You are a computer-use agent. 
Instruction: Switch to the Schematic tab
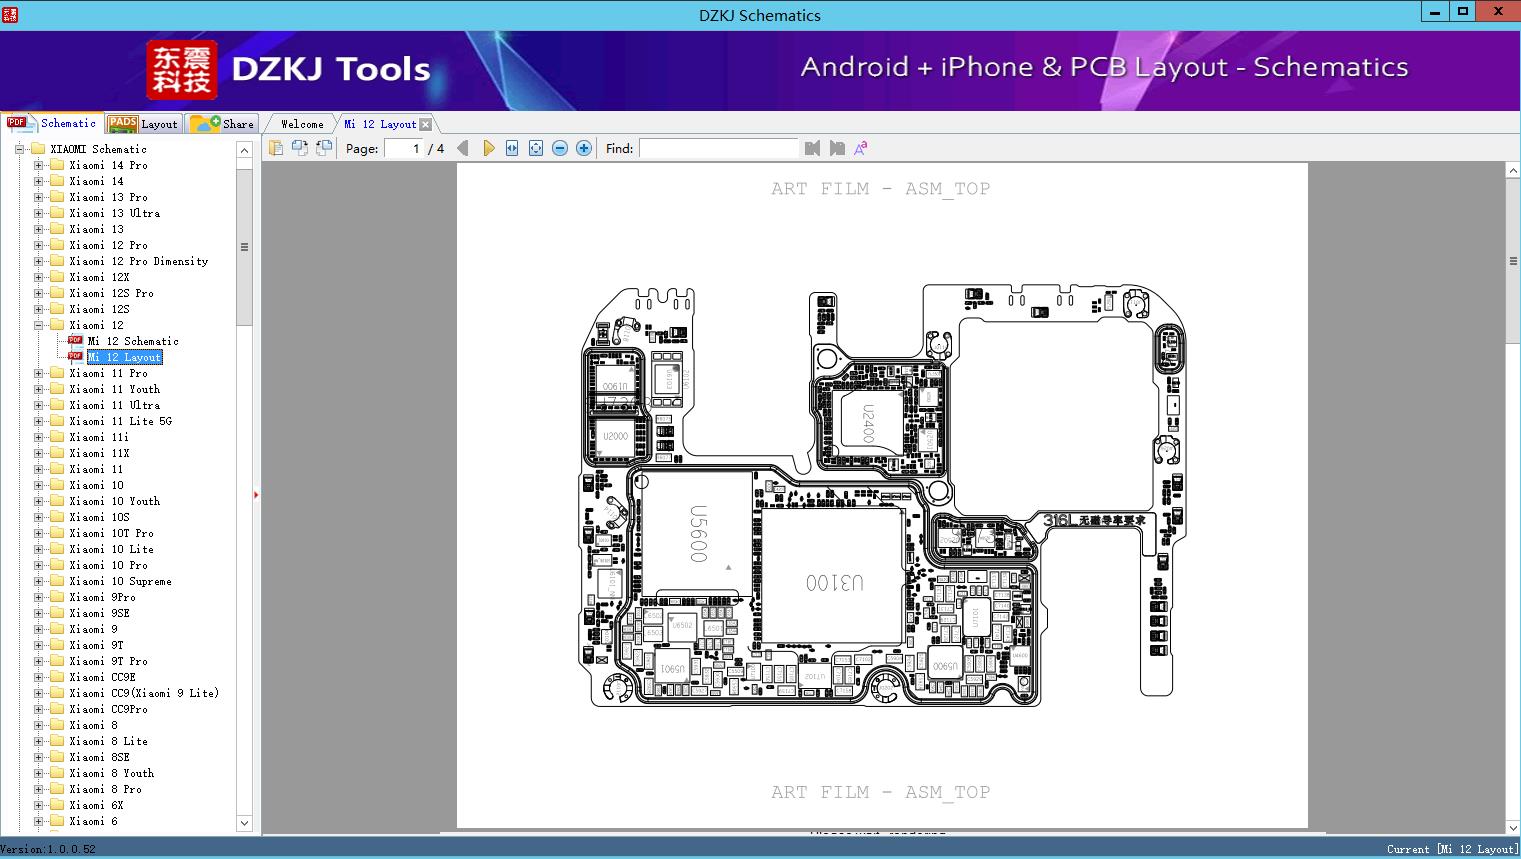(x=52, y=123)
